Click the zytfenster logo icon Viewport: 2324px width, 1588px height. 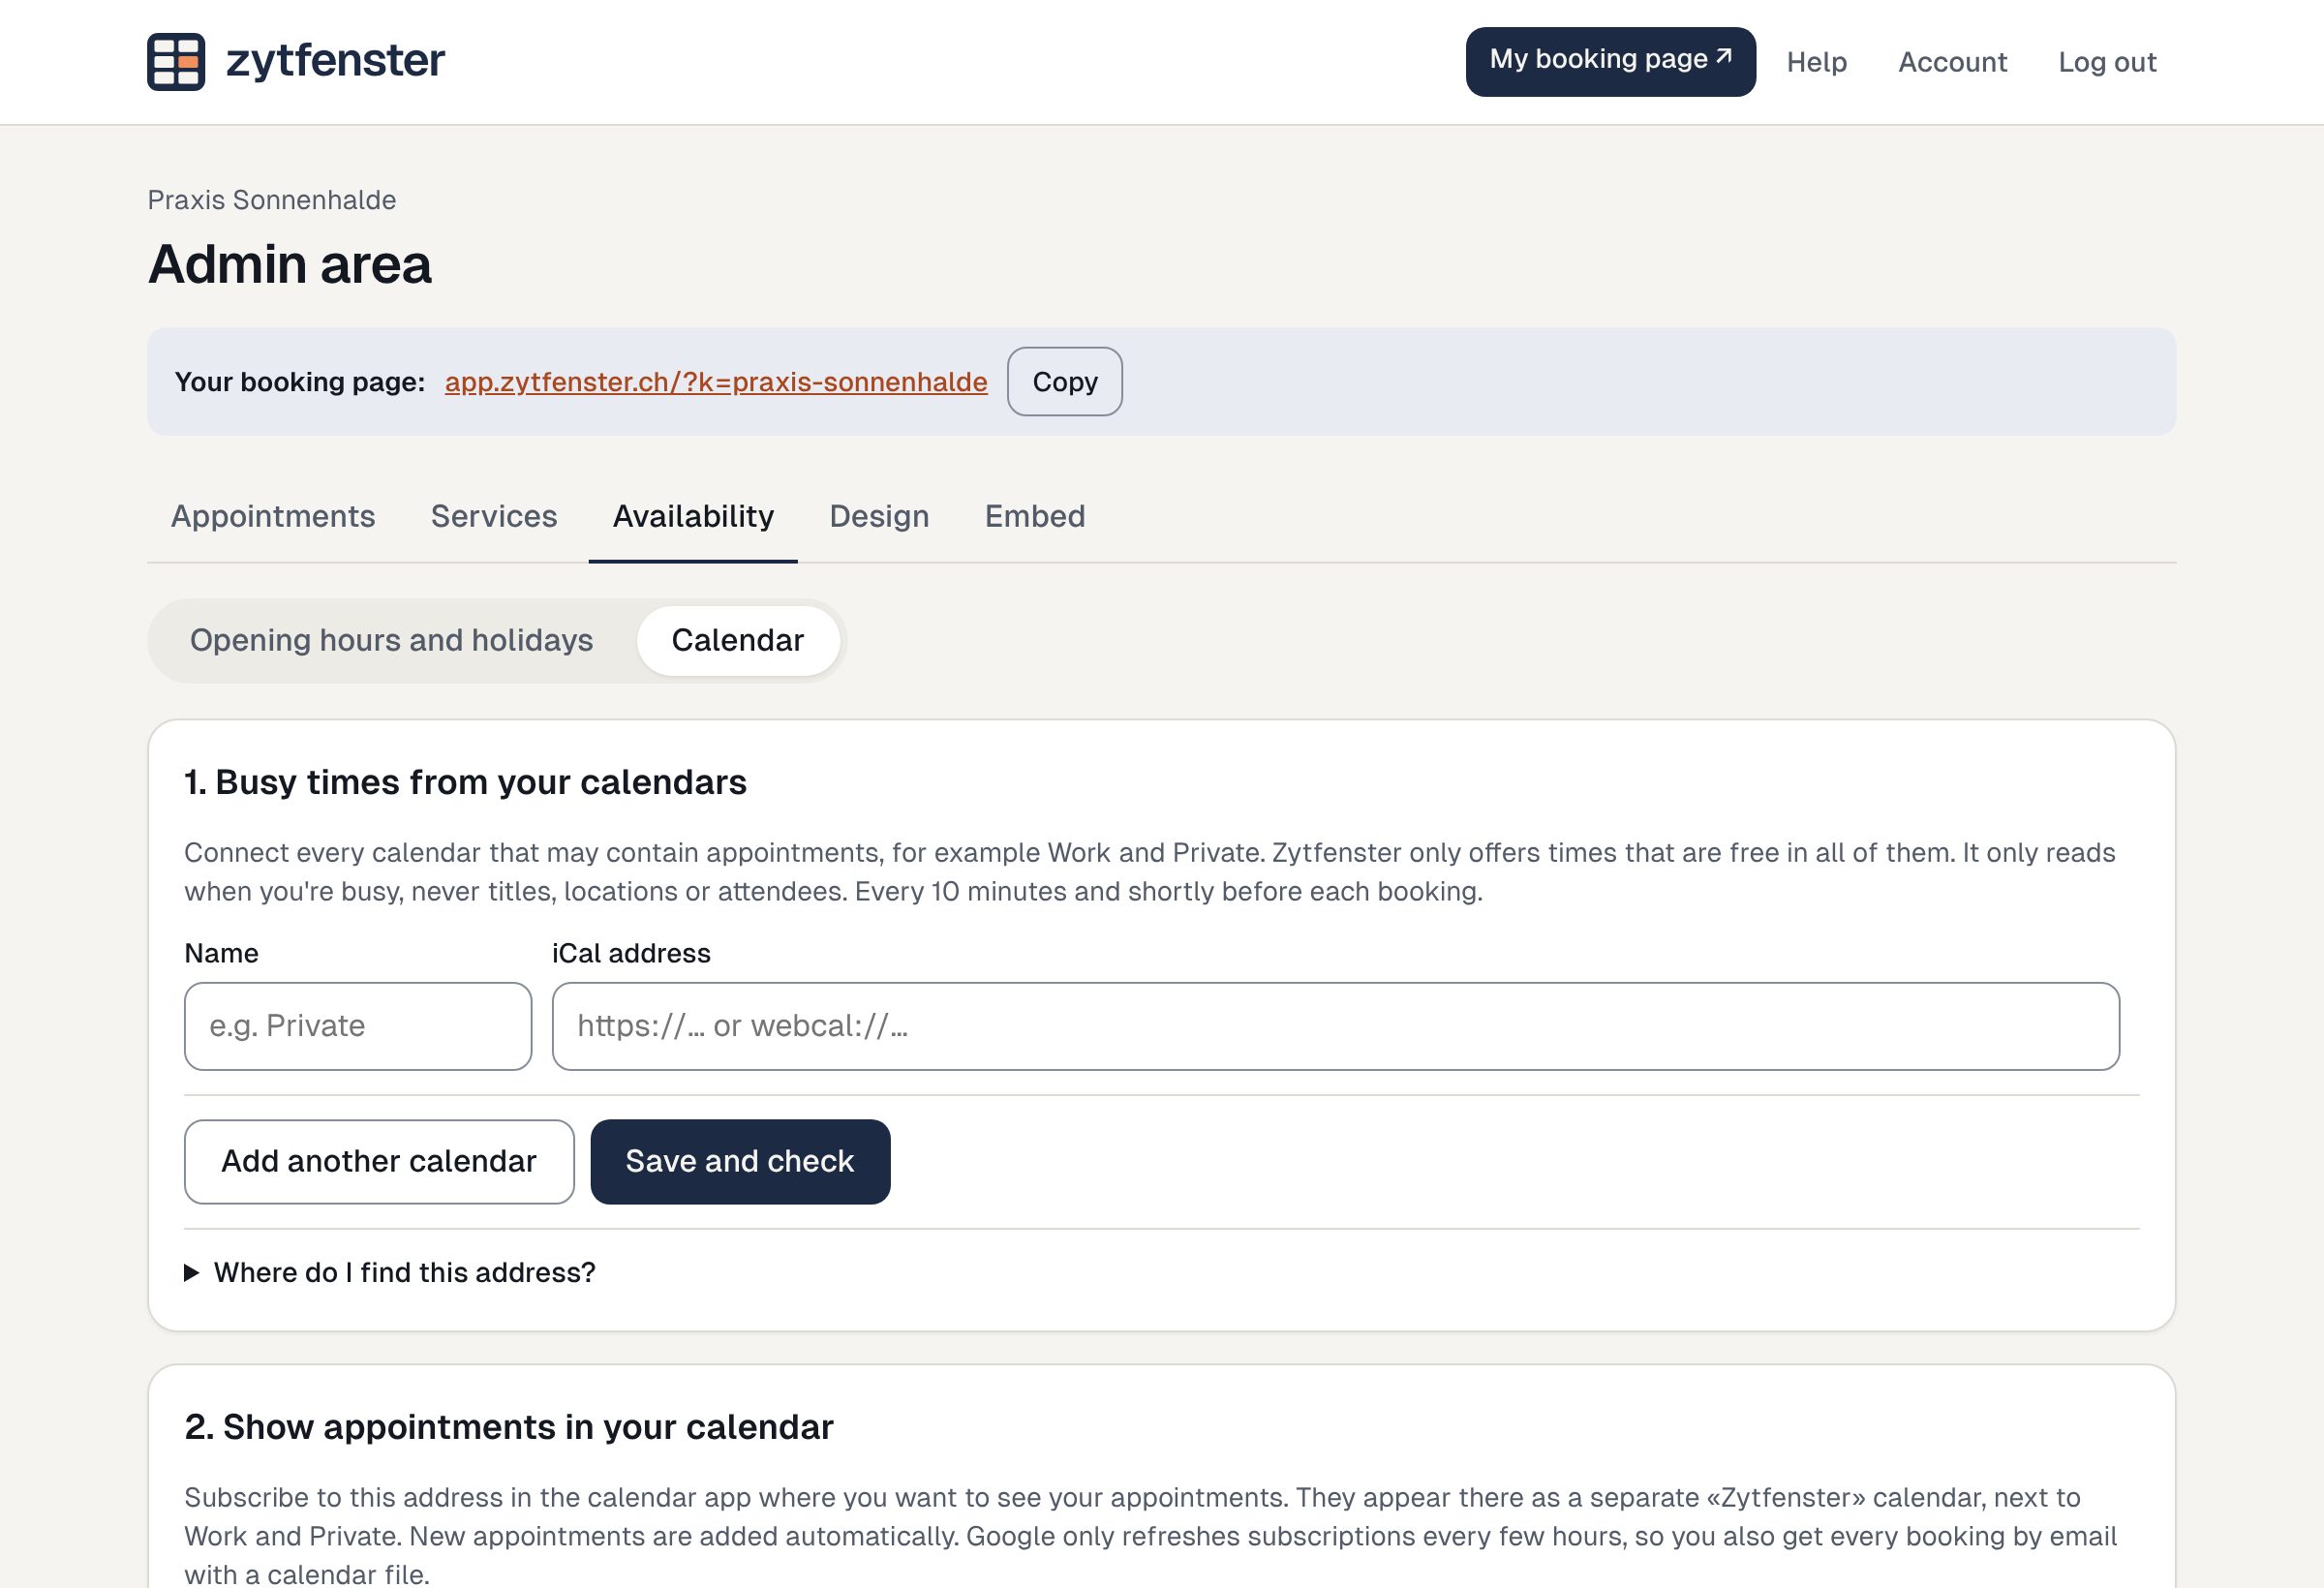176,62
